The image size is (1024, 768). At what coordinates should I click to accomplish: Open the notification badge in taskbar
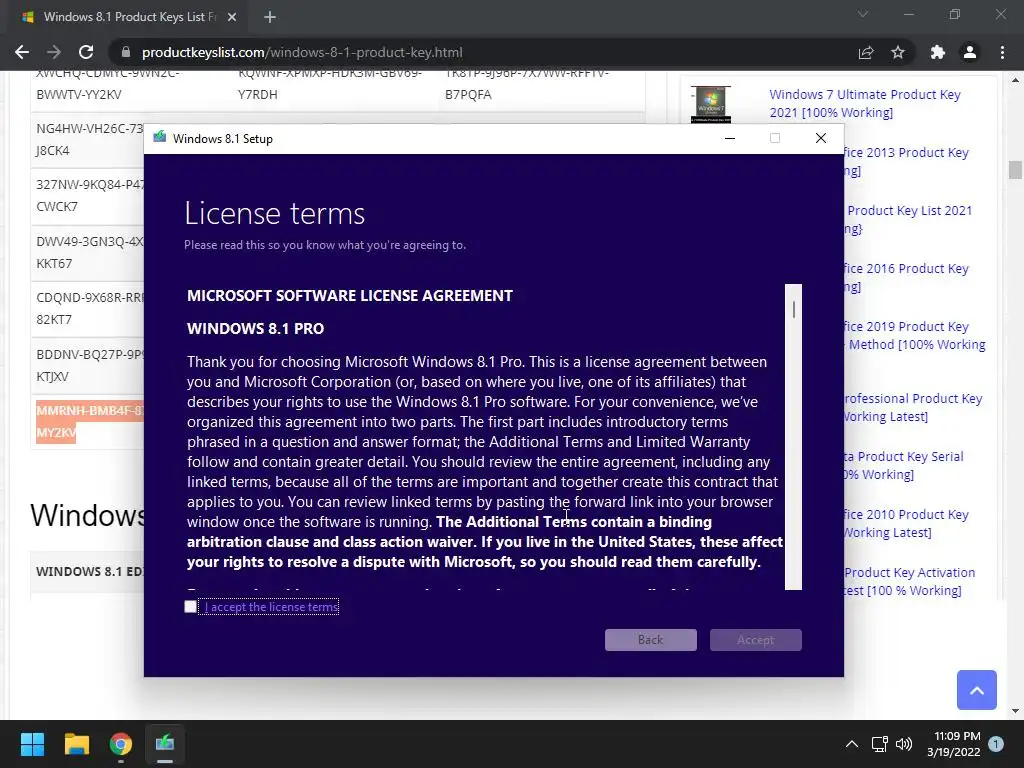[x=996, y=744]
